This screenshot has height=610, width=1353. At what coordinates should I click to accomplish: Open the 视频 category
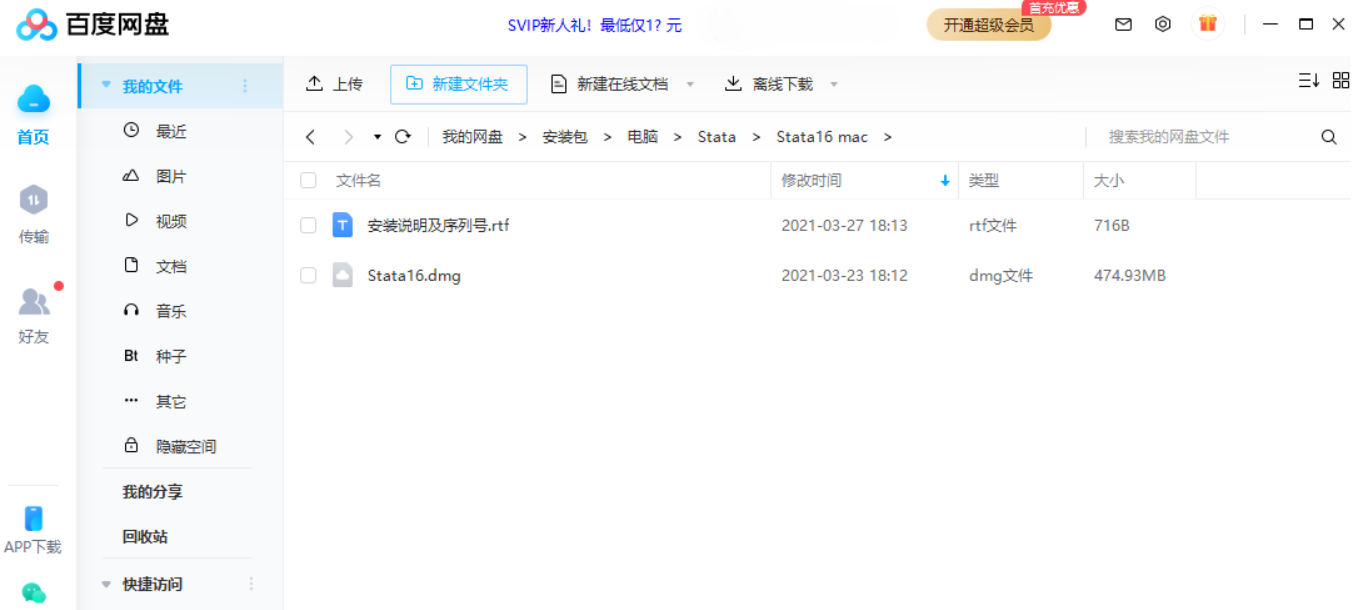pos(170,221)
